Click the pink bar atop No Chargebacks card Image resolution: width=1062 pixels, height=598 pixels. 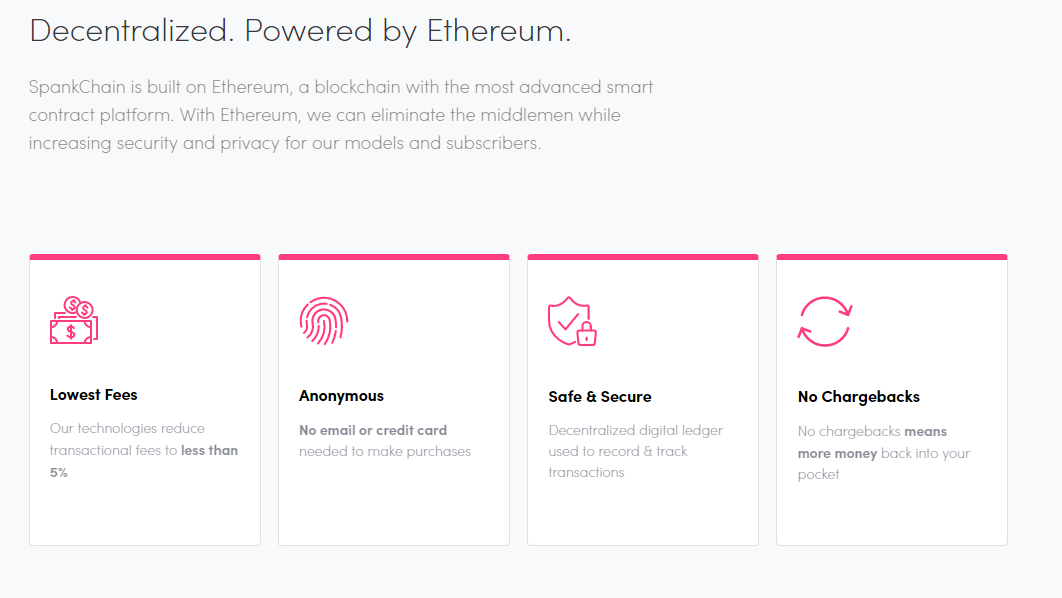click(x=892, y=257)
